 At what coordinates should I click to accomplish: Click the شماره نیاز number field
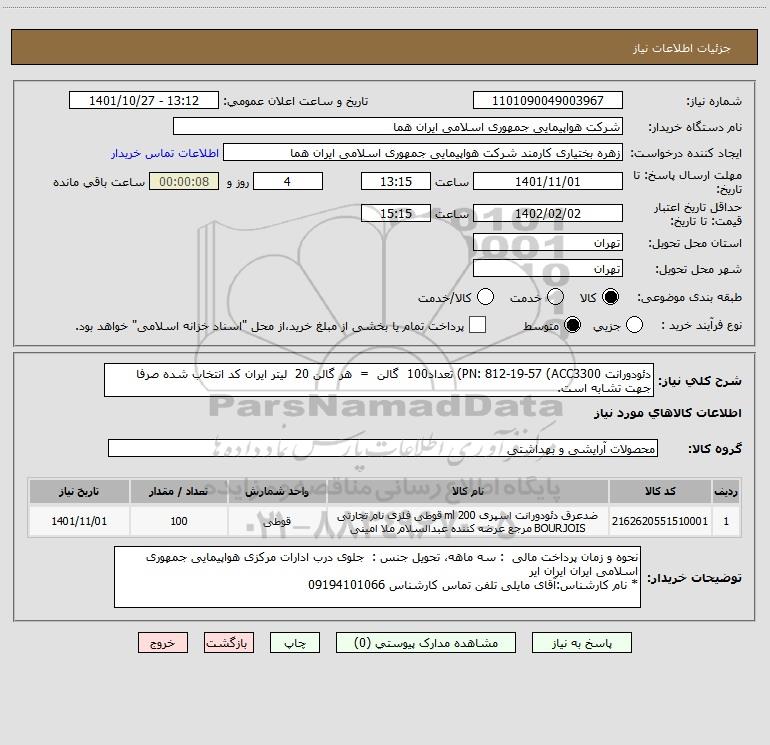click(x=547, y=101)
